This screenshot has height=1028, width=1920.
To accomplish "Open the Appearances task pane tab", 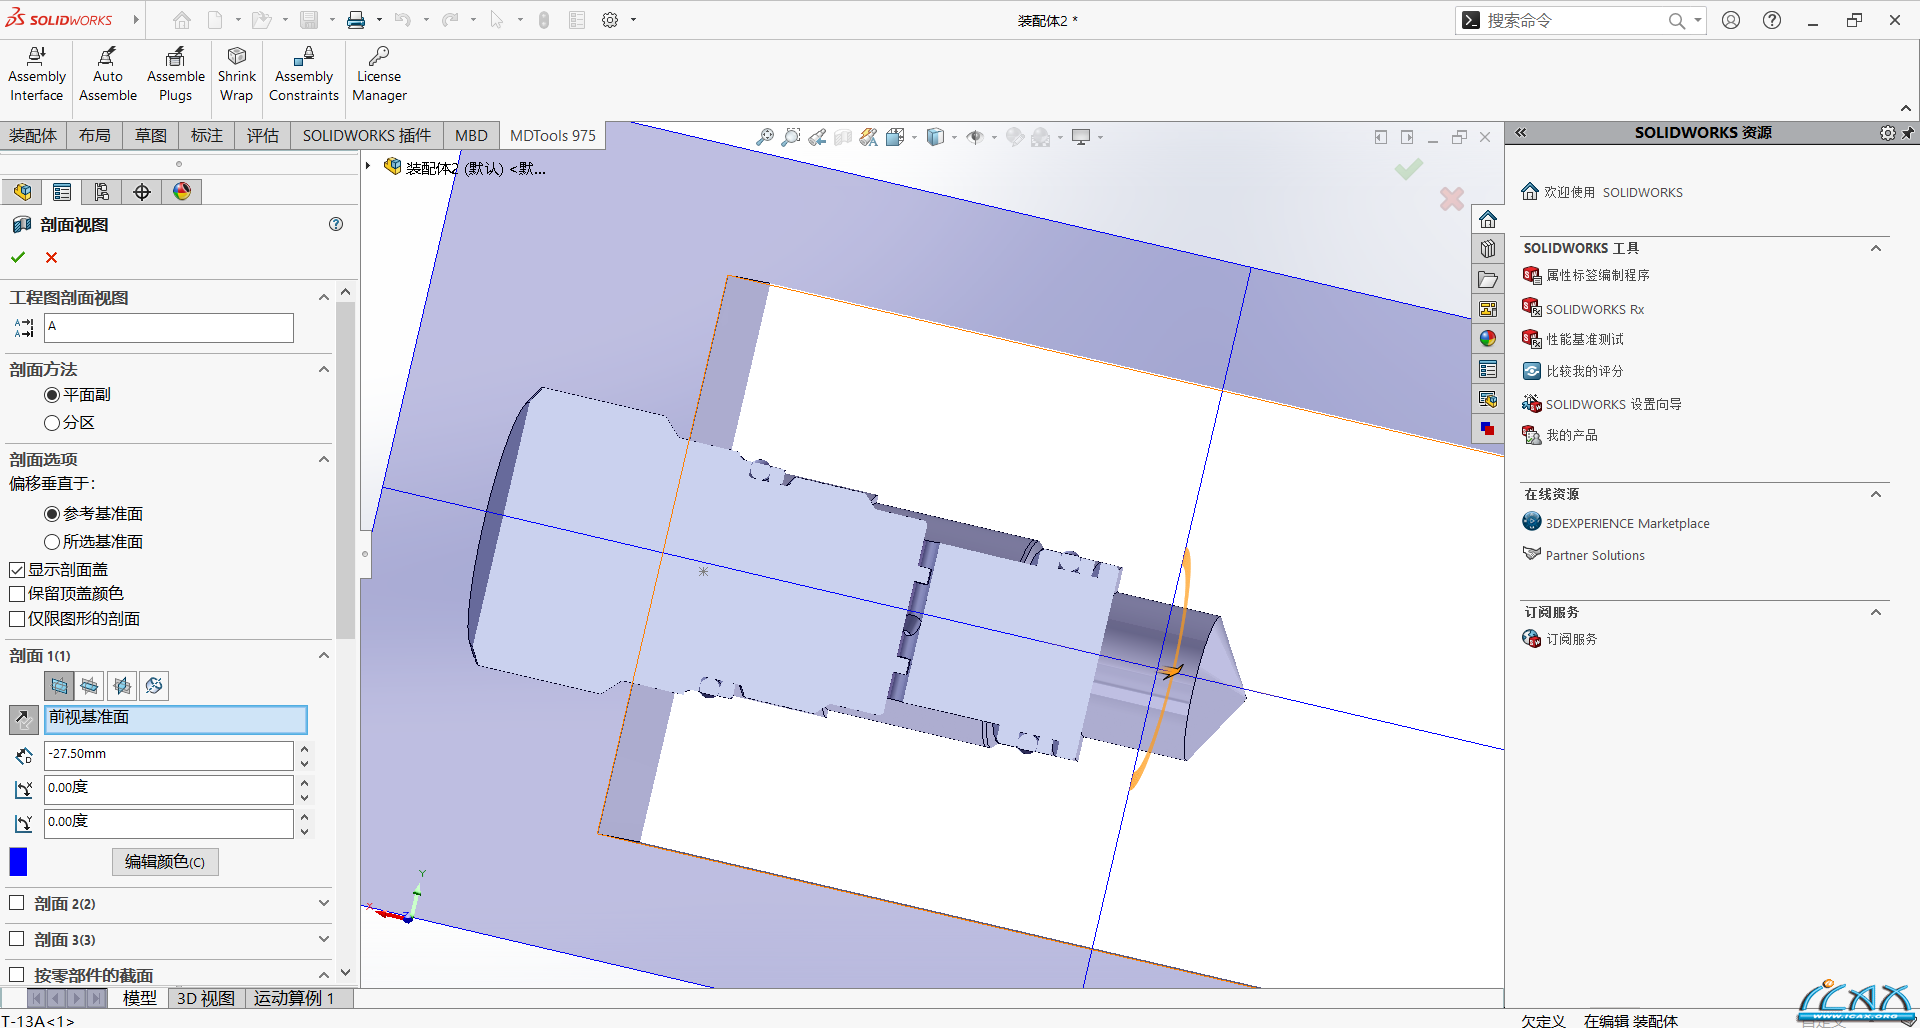I will (1488, 339).
